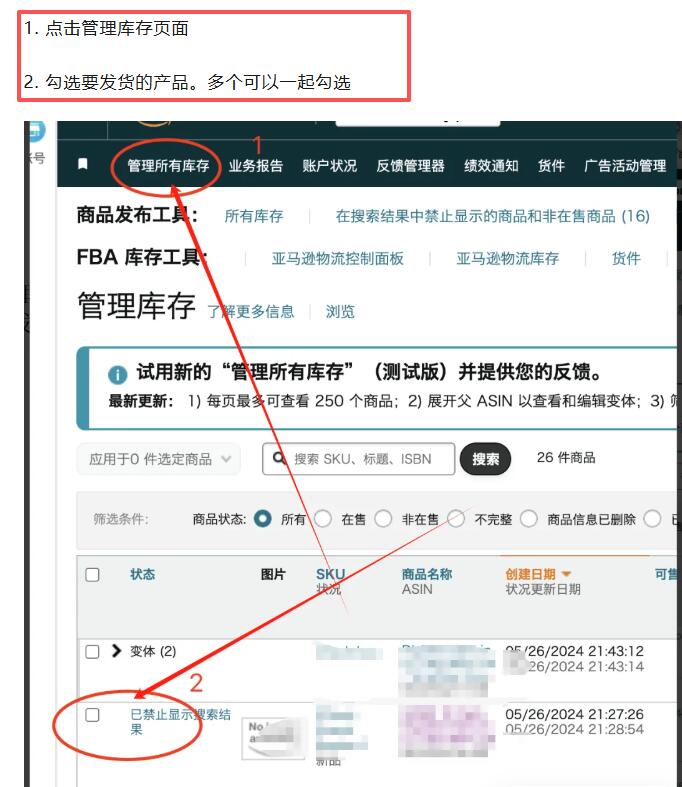Tick the select-all checkbox in table header
This screenshot has width=682, height=787.
(92, 575)
